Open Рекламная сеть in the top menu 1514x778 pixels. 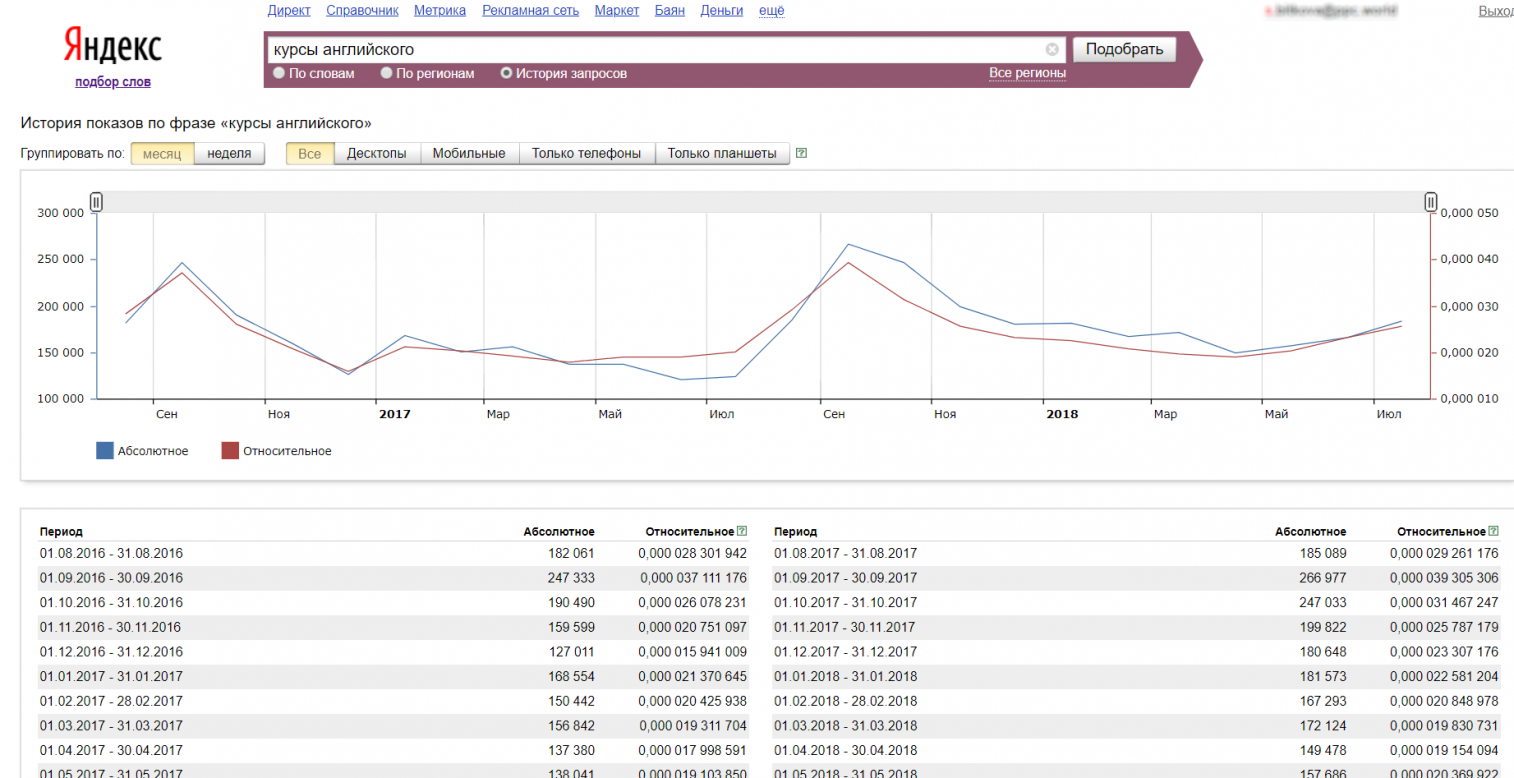pyautogui.click(x=530, y=11)
